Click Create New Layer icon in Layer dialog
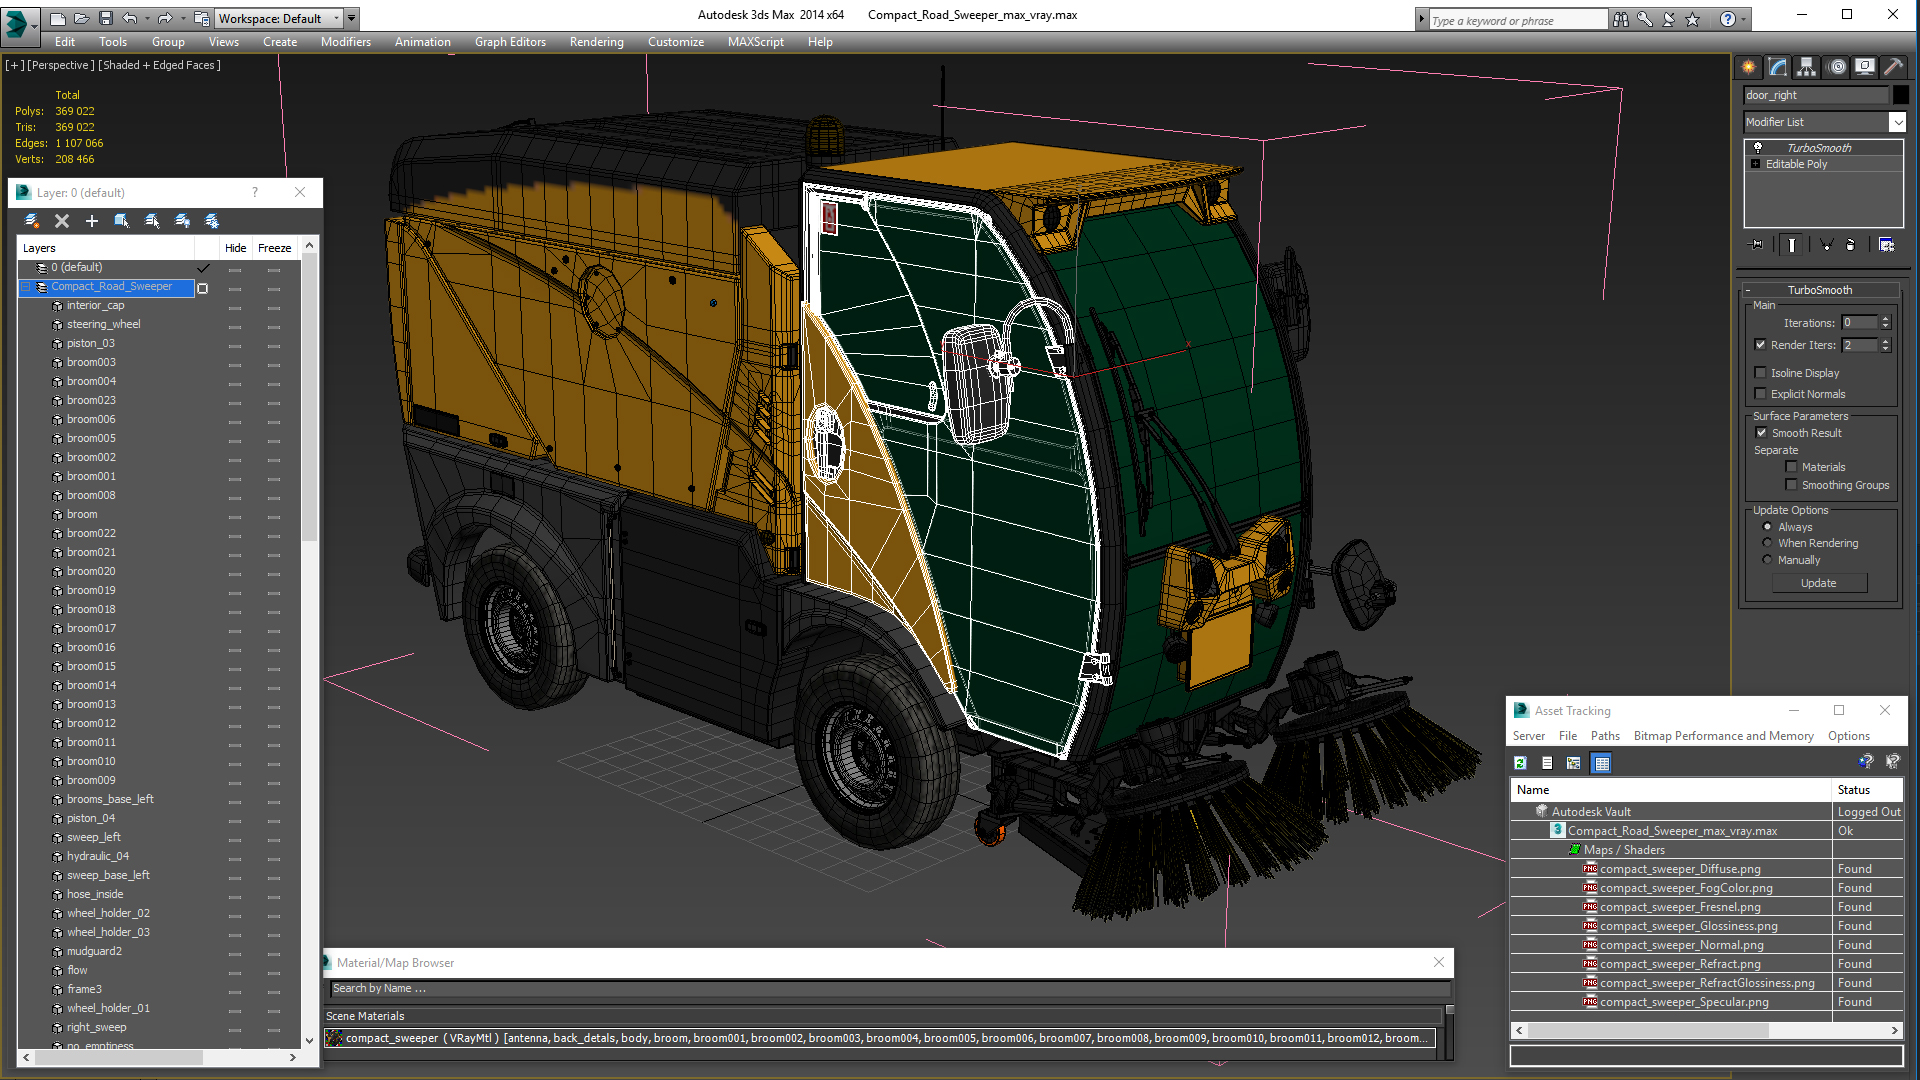 [x=32, y=221]
